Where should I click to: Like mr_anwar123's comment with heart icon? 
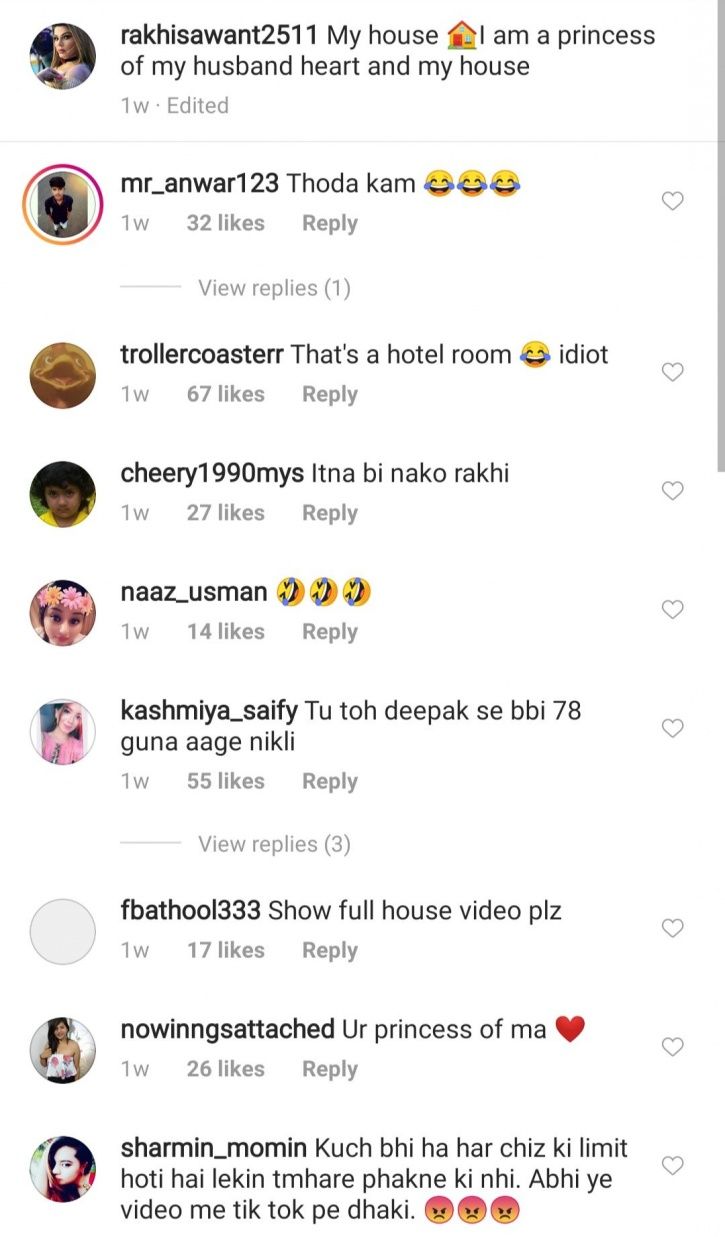(673, 201)
